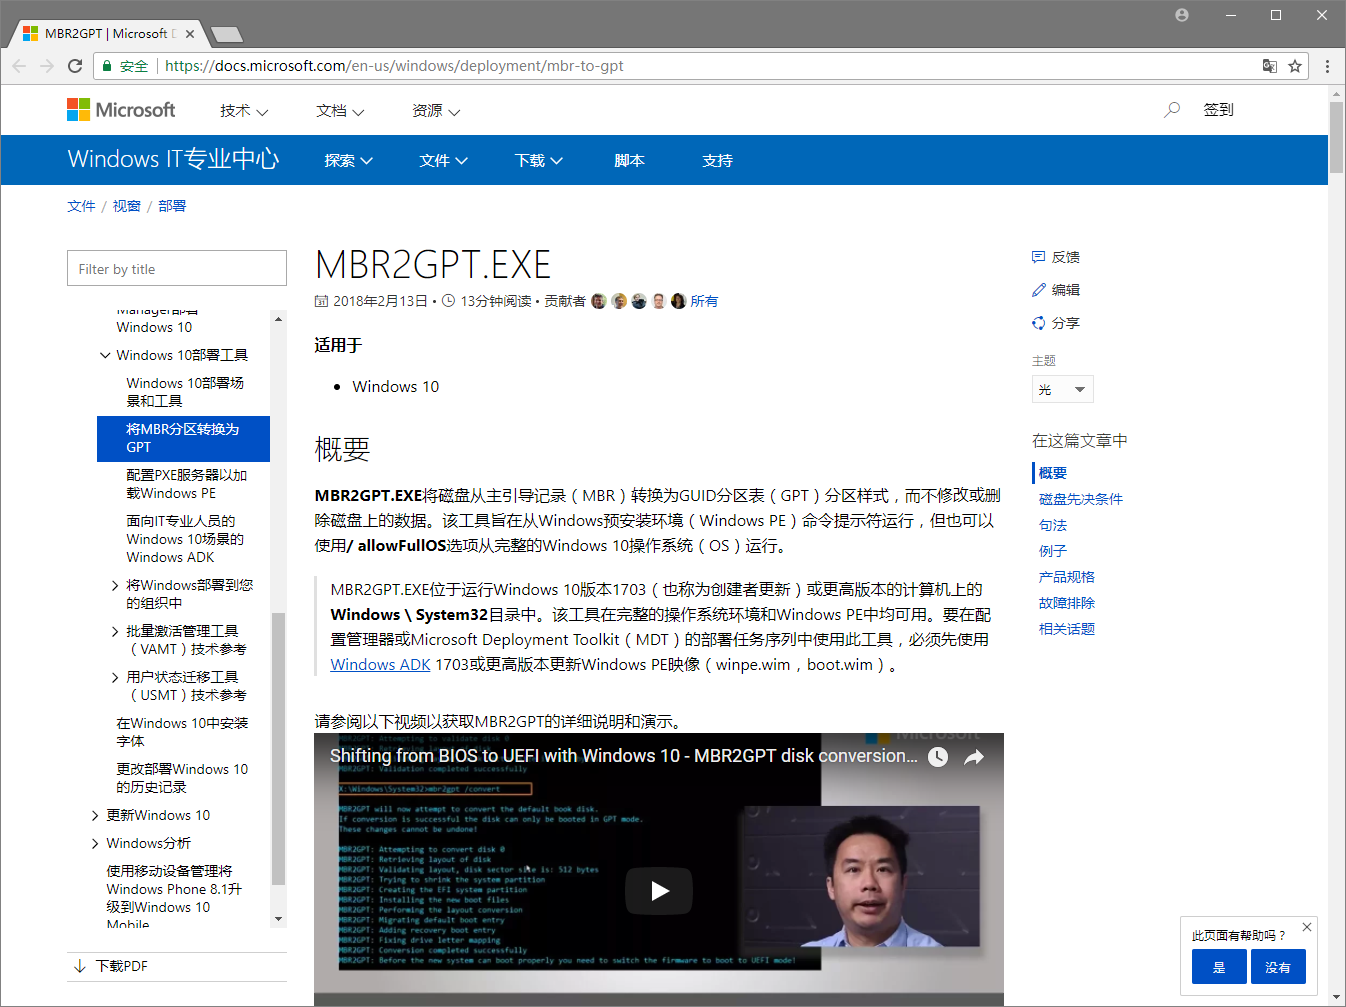Click the download PDF arrow icon
The width and height of the screenshot is (1346, 1007).
coord(80,966)
